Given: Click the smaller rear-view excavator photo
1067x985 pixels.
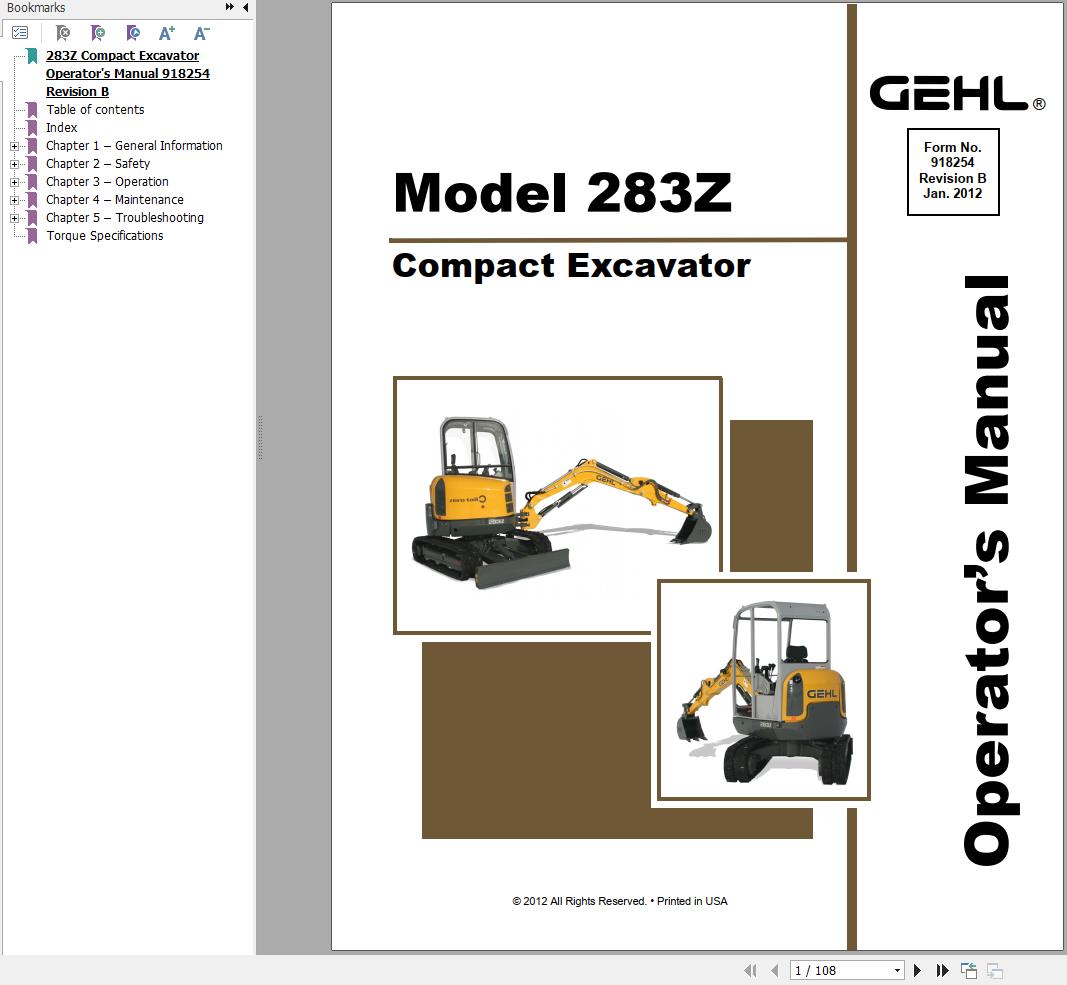Looking at the screenshot, I should (x=764, y=690).
